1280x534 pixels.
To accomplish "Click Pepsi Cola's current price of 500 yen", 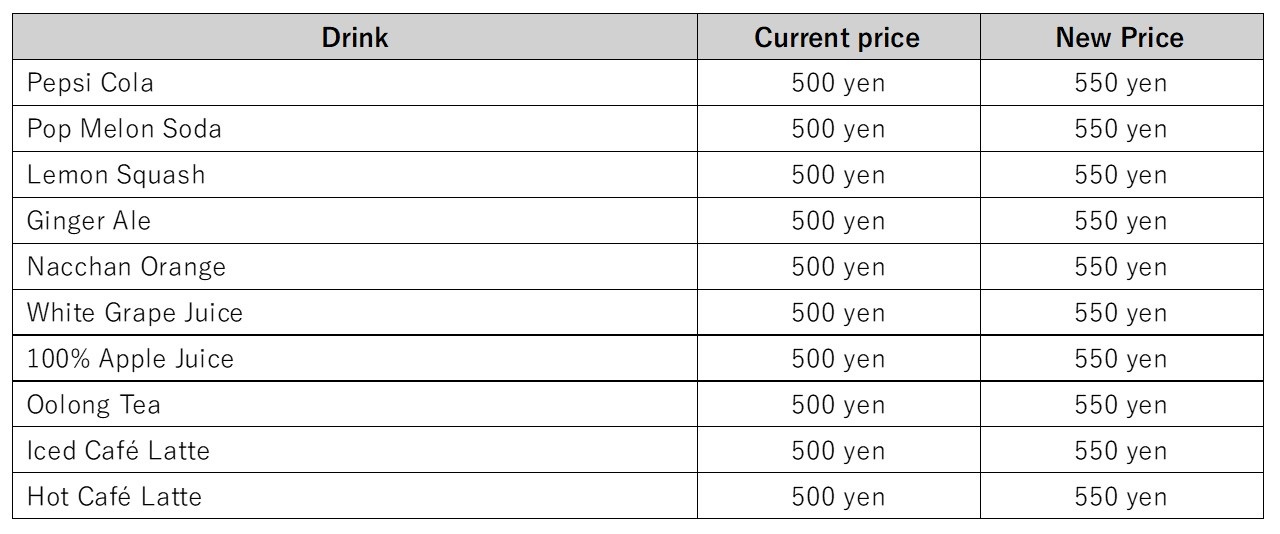I will [838, 83].
